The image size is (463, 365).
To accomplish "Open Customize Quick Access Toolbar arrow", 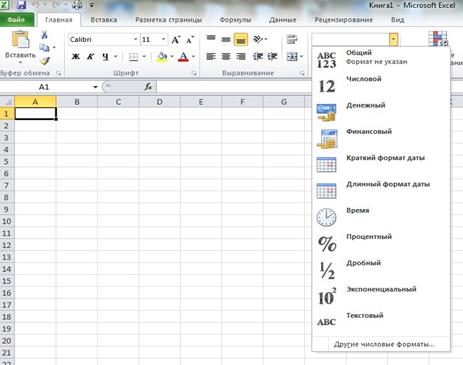I will (x=91, y=5).
